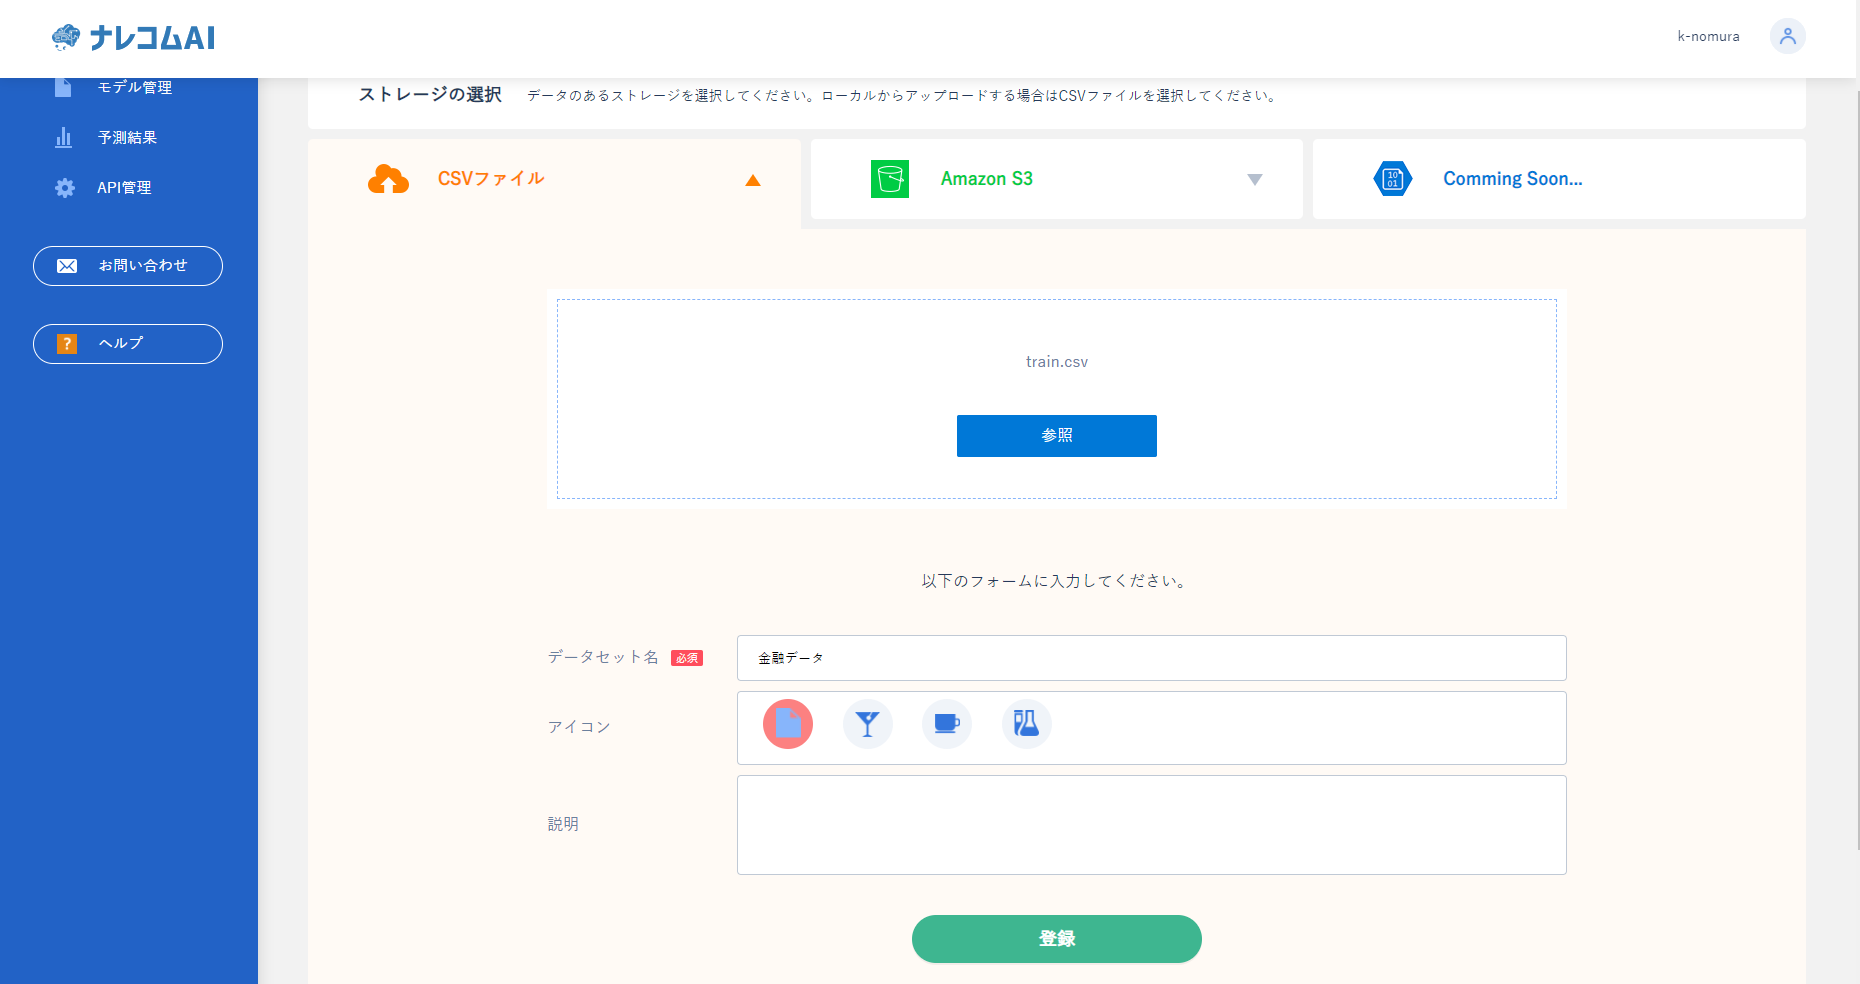Click the green Amazon S3 bucket icon
Image resolution: width=1860 pixels, height=984 pixels.
pyautogui.click(x=890, y=179)
